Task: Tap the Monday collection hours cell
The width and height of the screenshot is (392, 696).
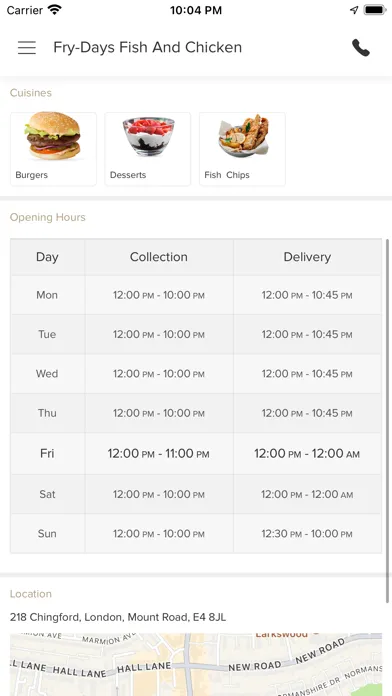Action: tap(159, 295)
